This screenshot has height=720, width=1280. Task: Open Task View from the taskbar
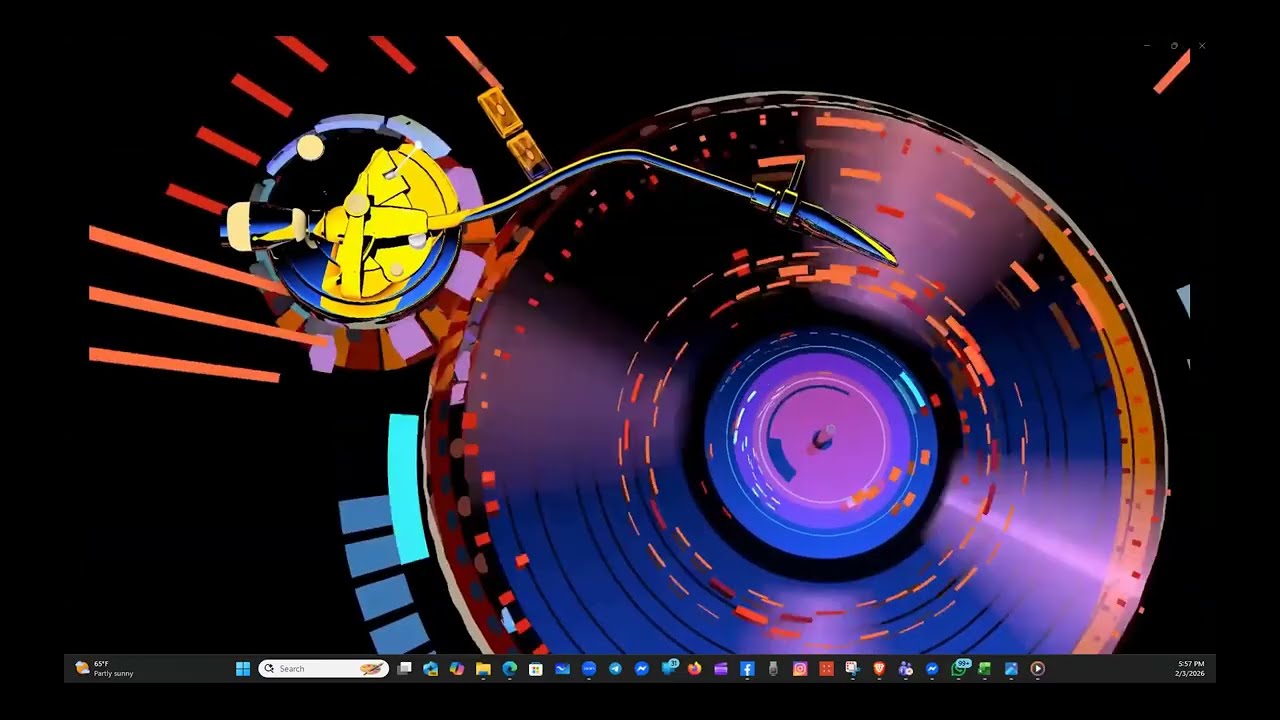click(404, 669)
